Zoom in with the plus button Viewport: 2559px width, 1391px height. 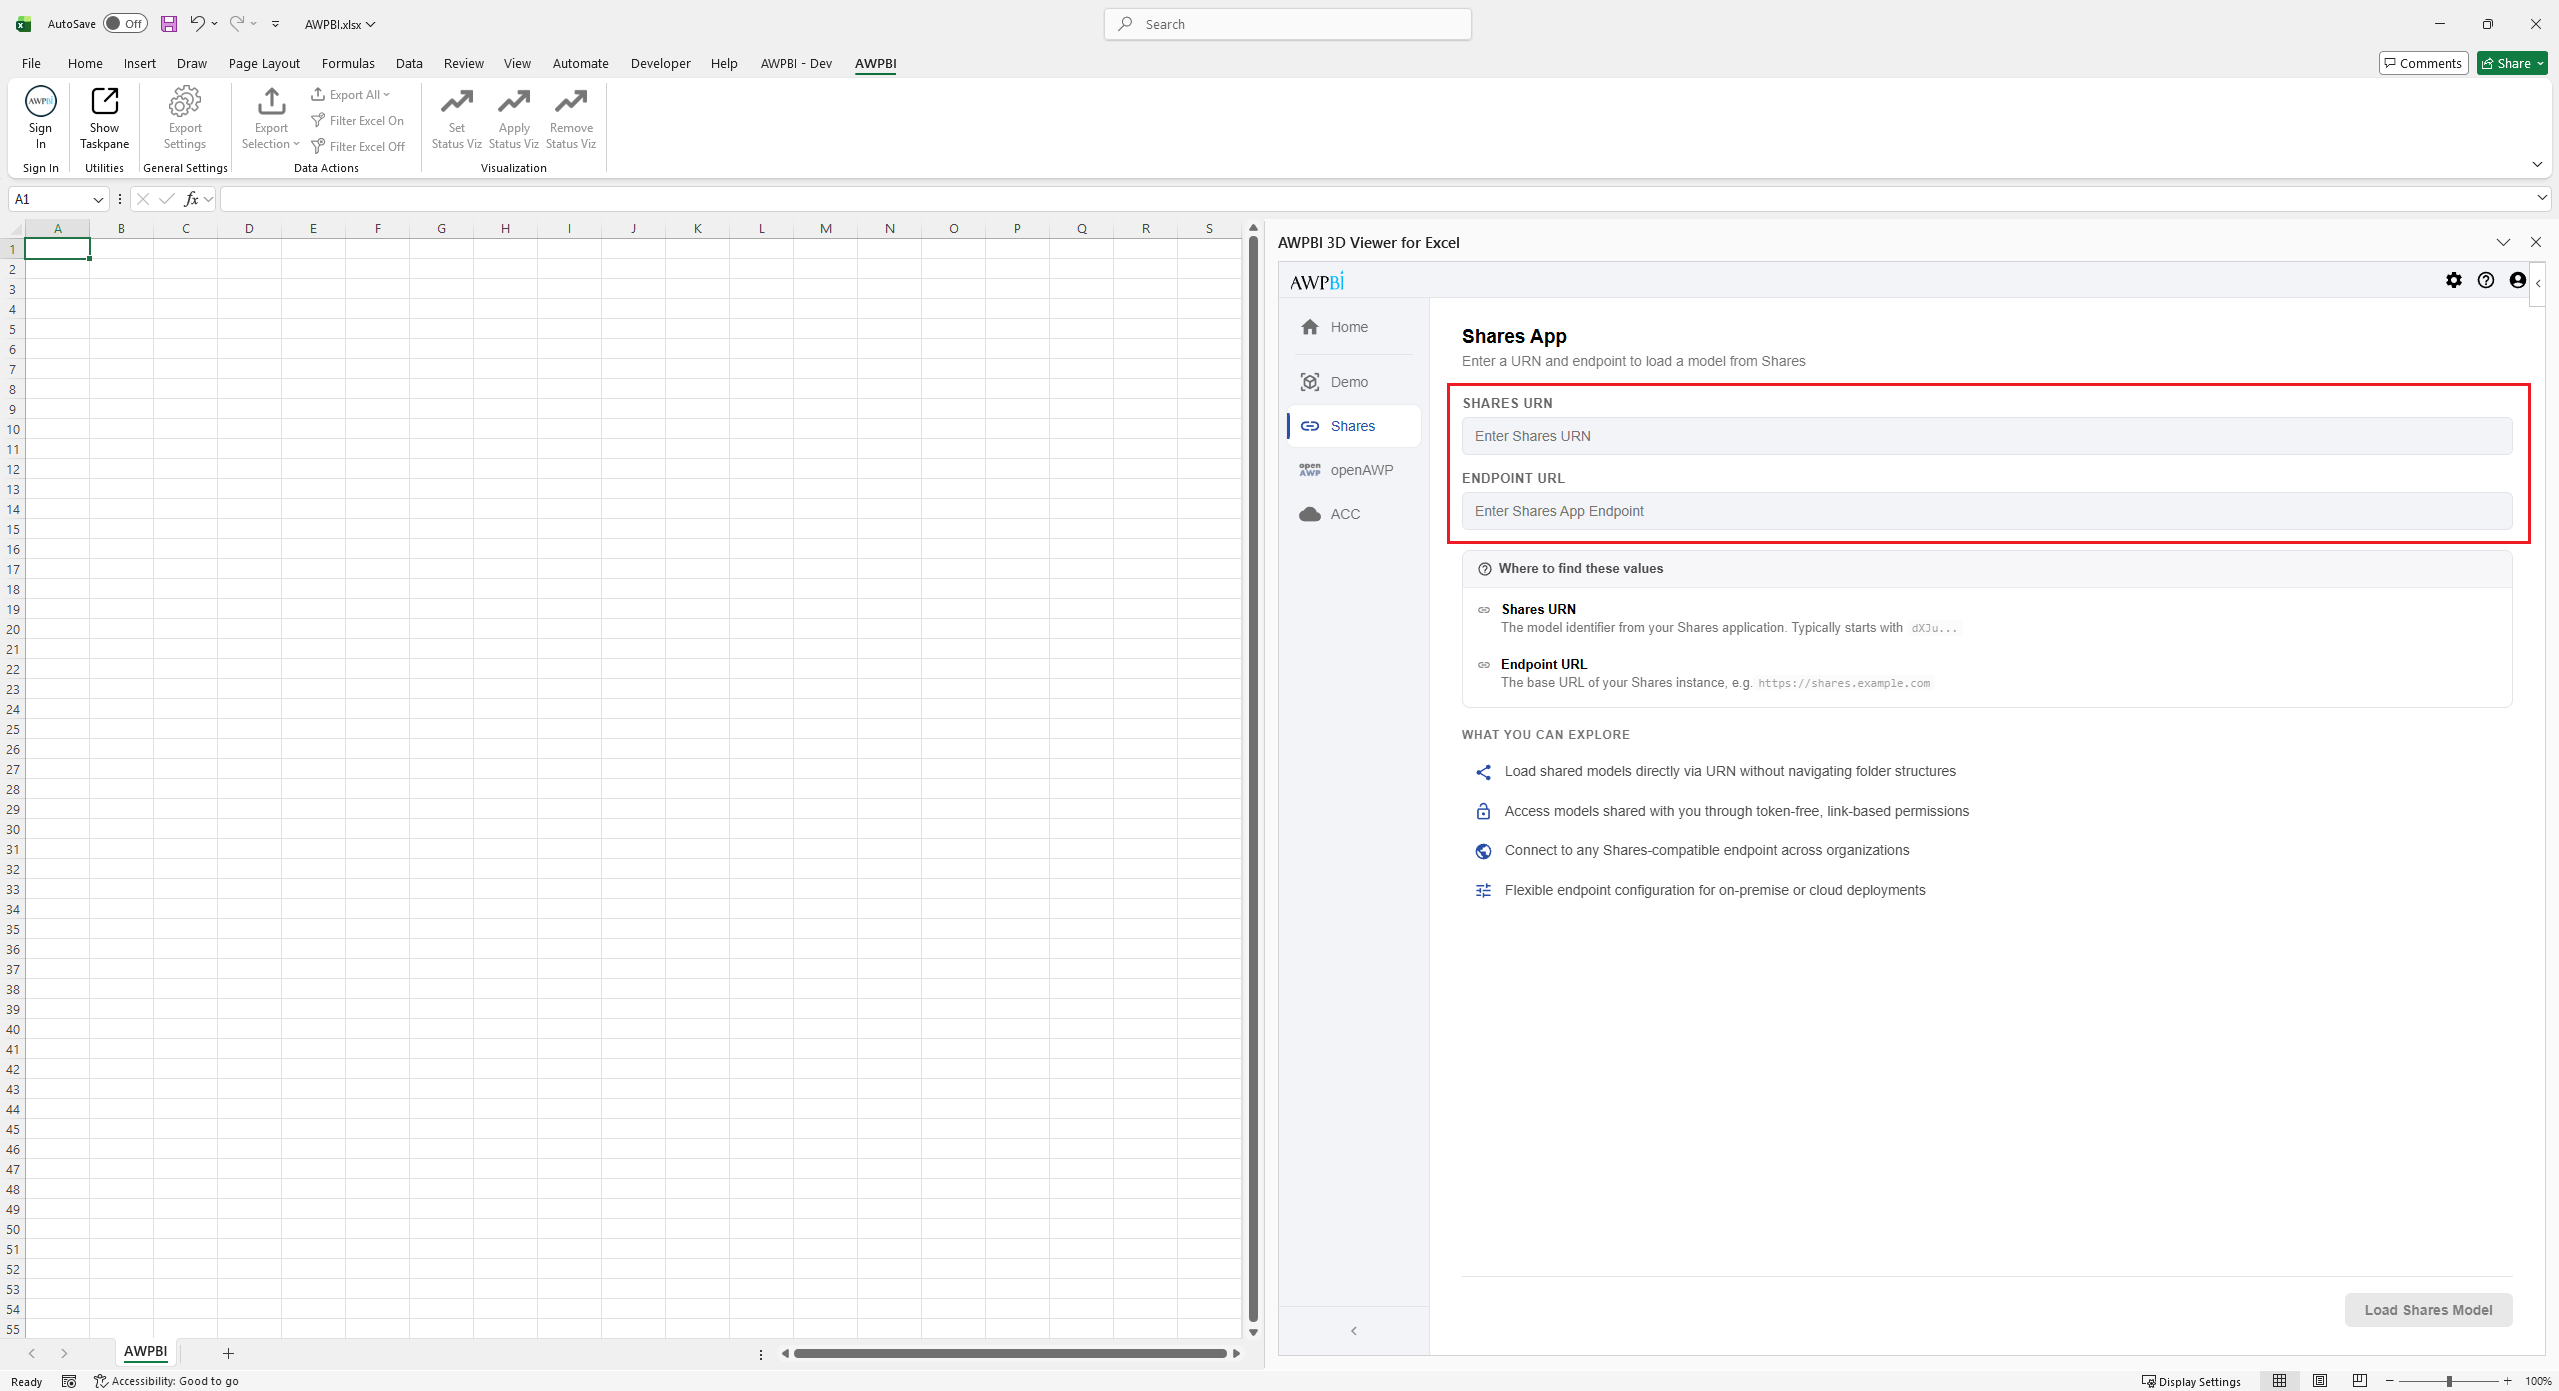[2507, 1381]
